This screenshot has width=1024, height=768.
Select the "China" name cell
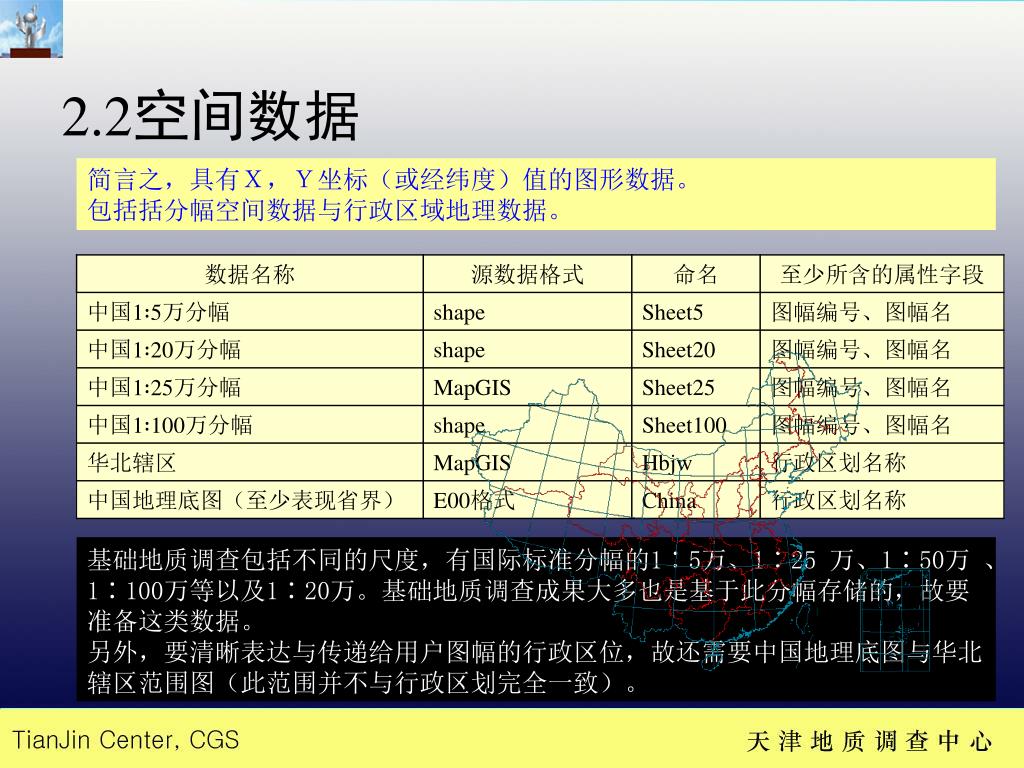(696, 500)
